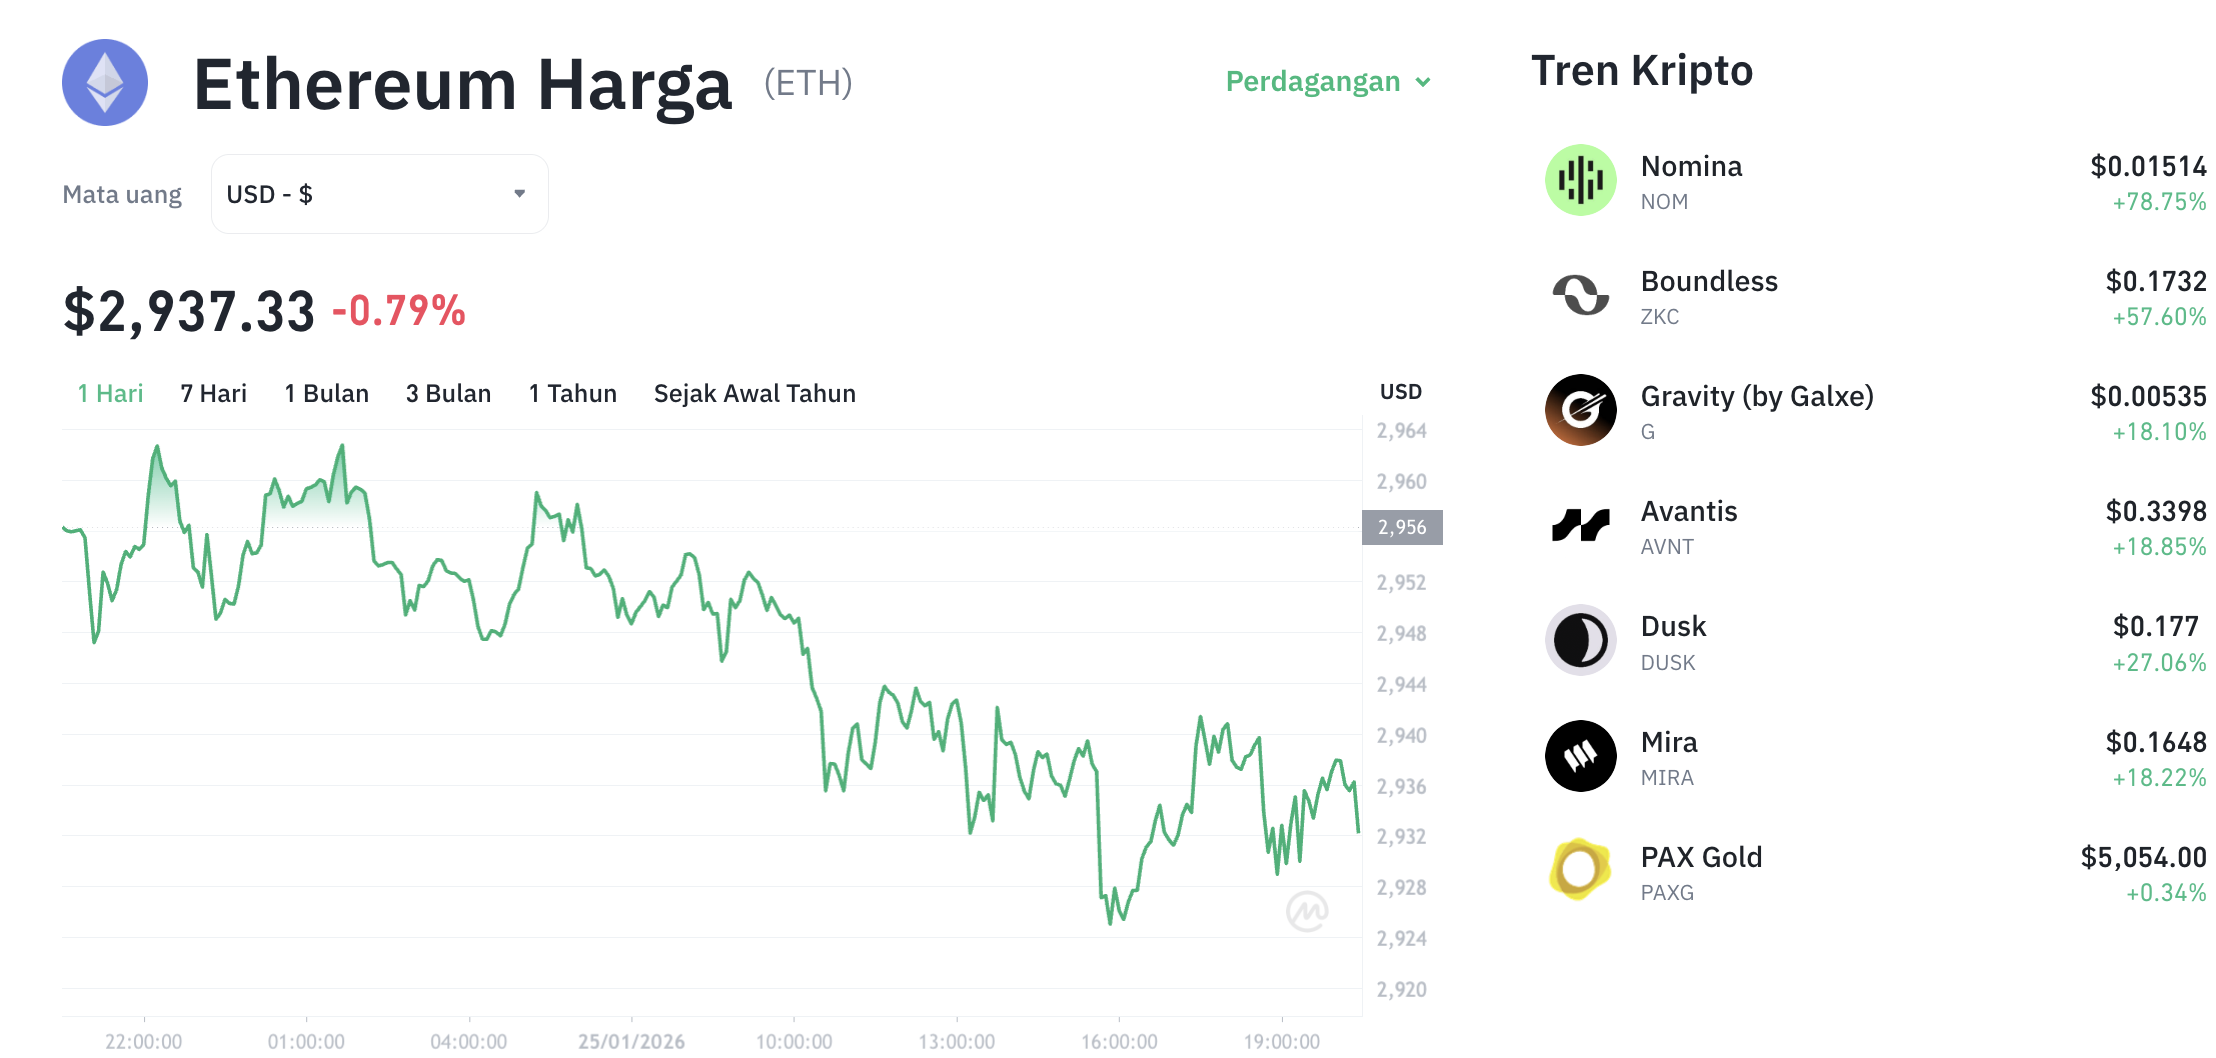Select the Nomina coin icon
2216x1058 pixels.
tap(1581, 180)
